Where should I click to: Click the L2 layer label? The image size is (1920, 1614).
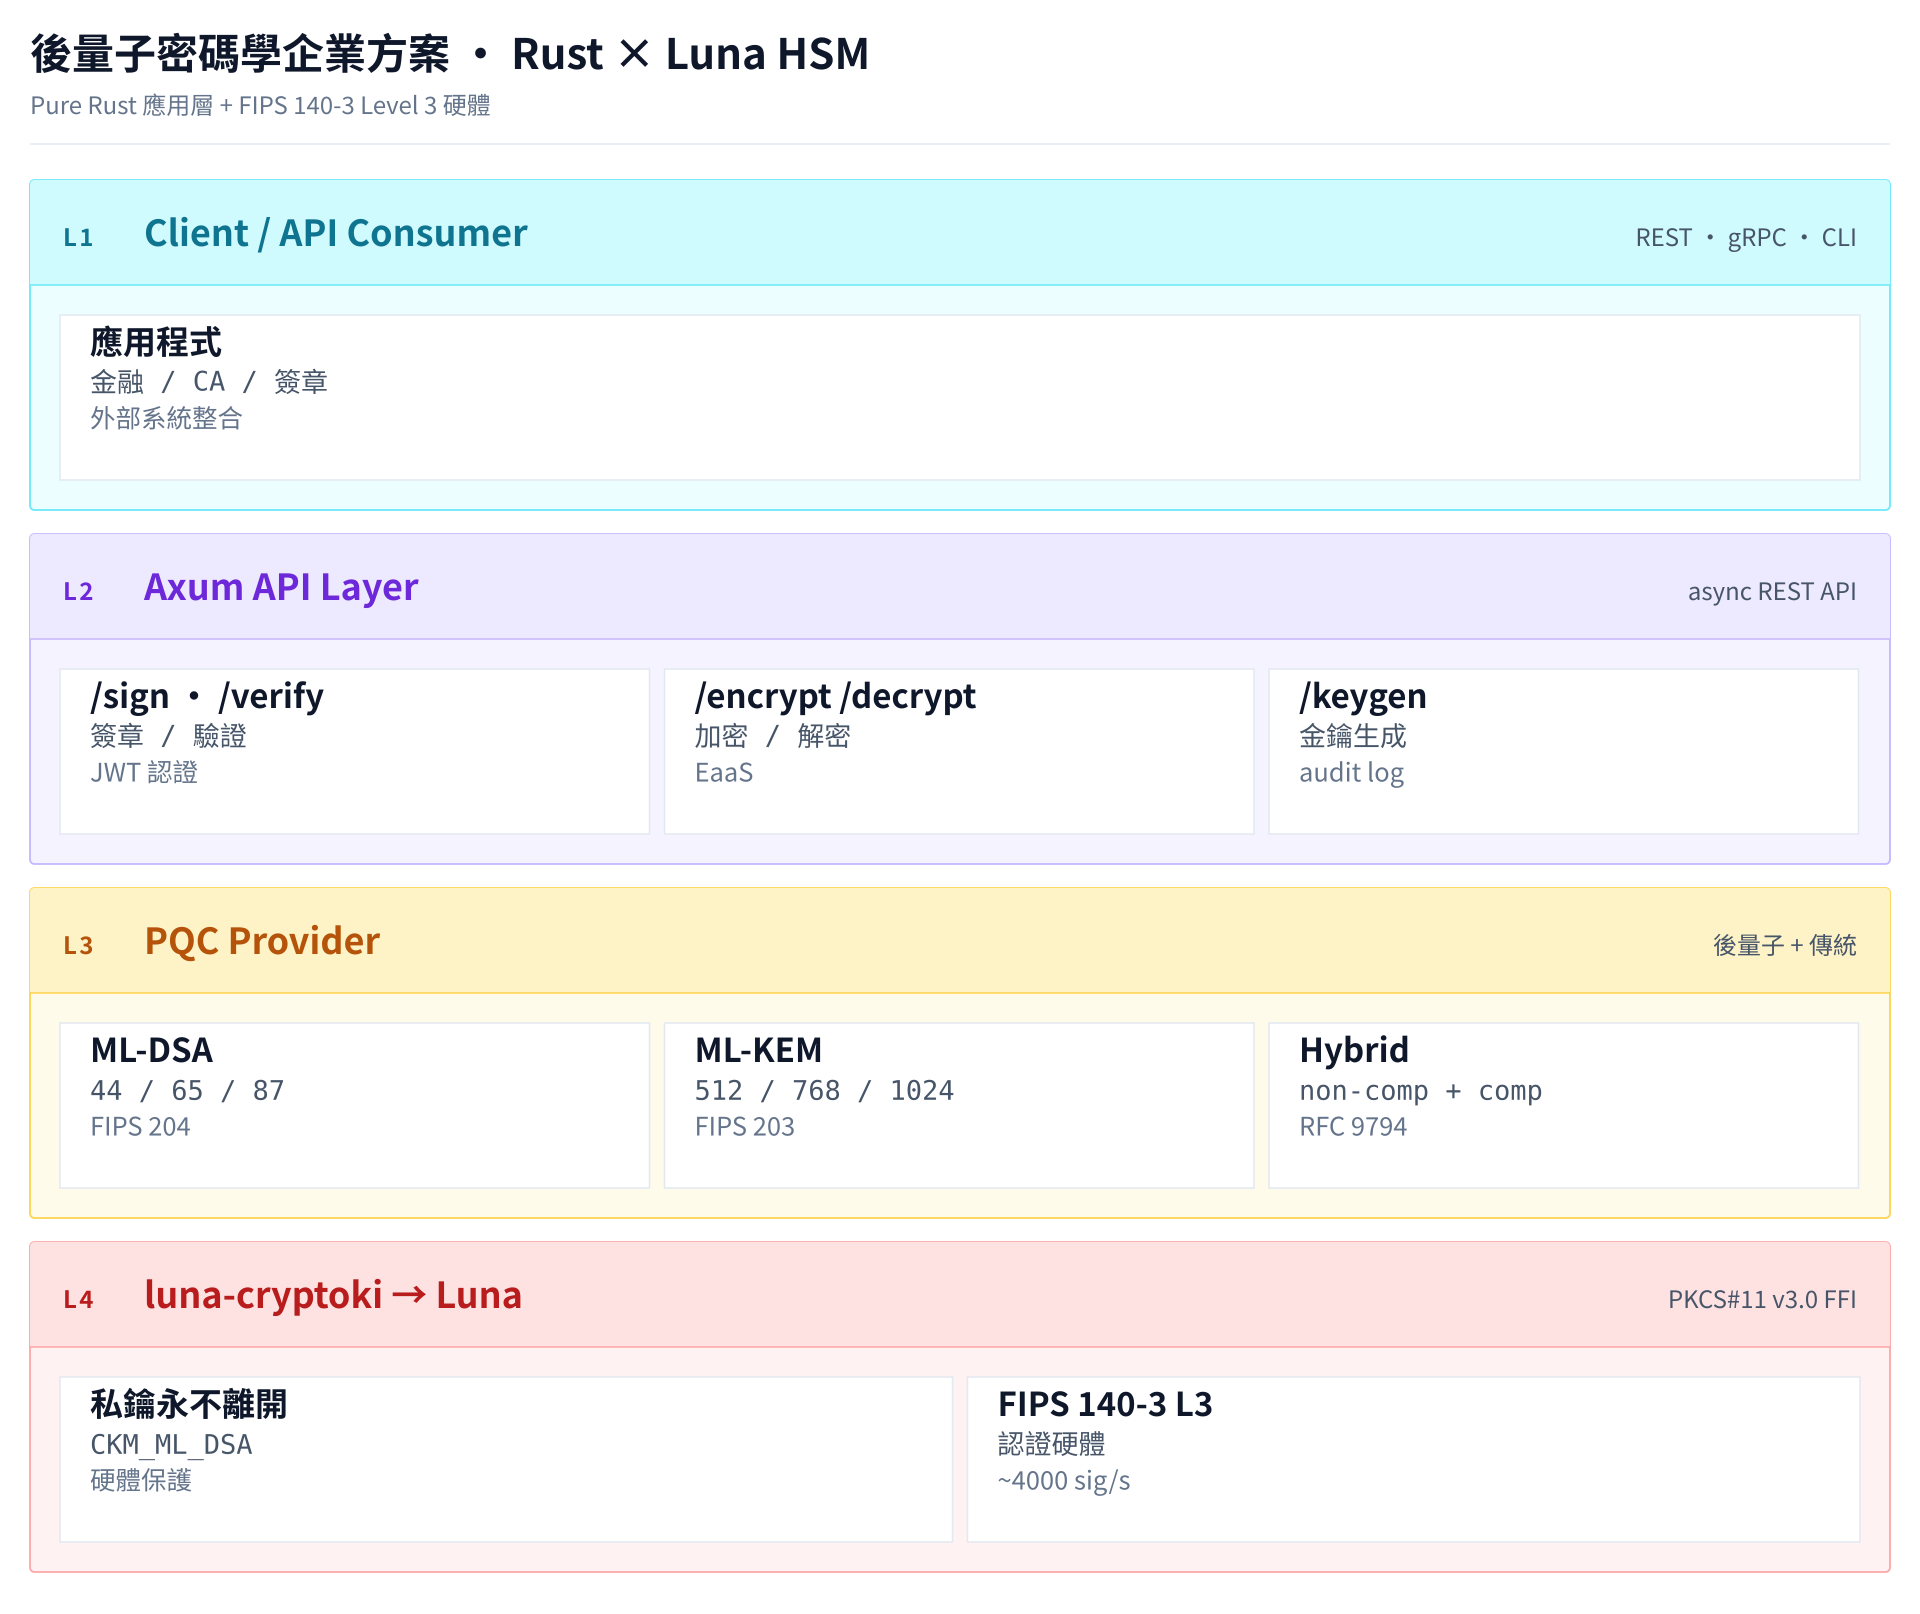78,592
